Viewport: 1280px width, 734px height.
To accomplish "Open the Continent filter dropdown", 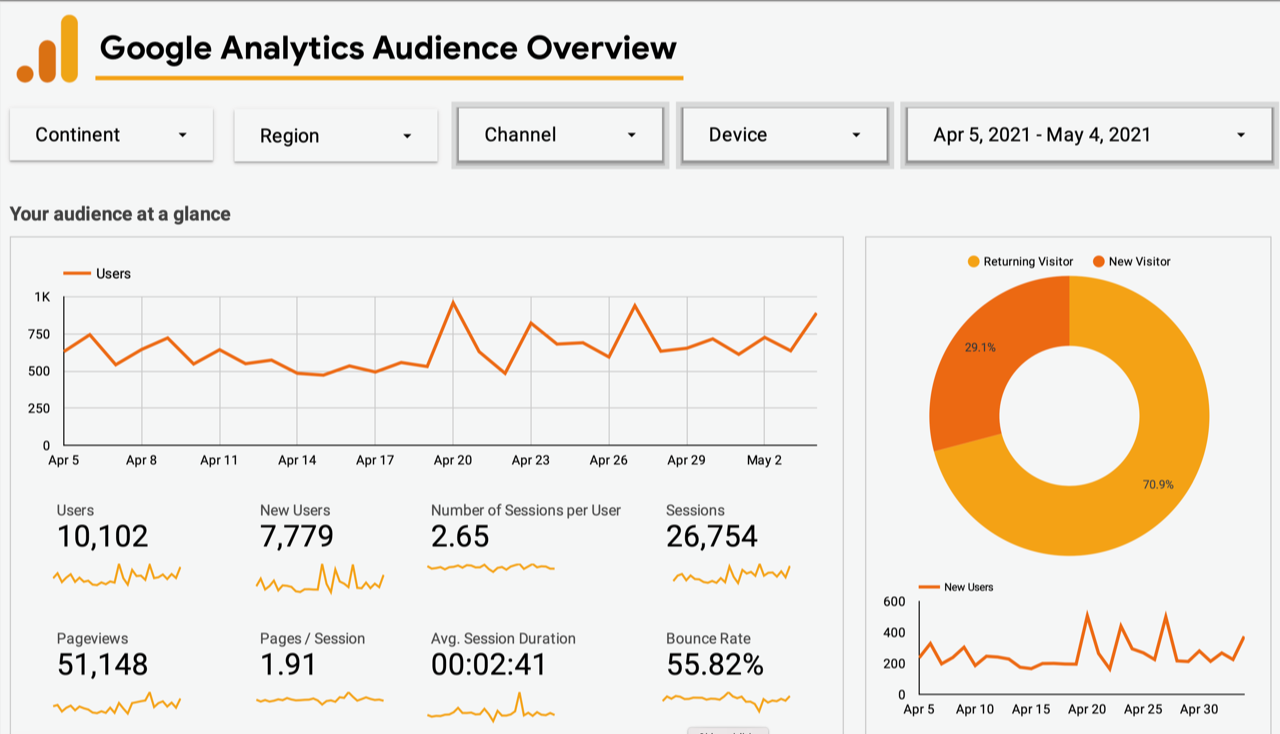I will point(111,134).
